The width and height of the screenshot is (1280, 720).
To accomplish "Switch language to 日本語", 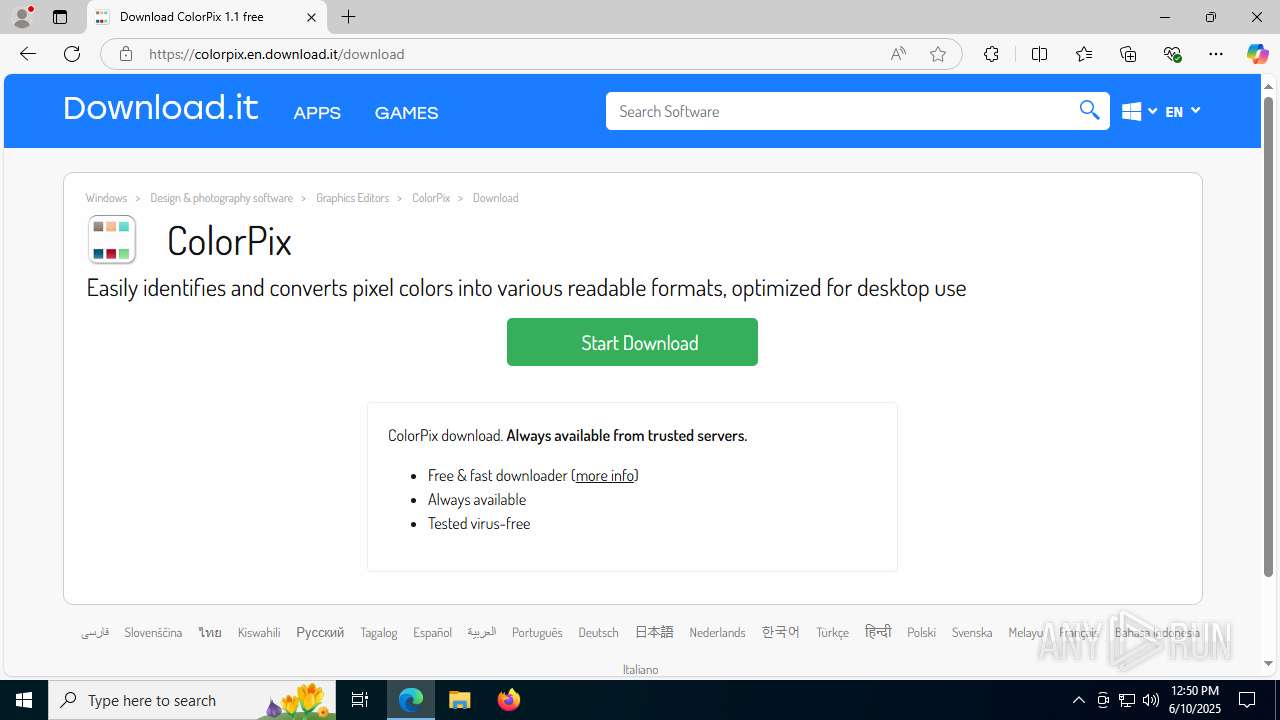I will [x=654, y=632].
